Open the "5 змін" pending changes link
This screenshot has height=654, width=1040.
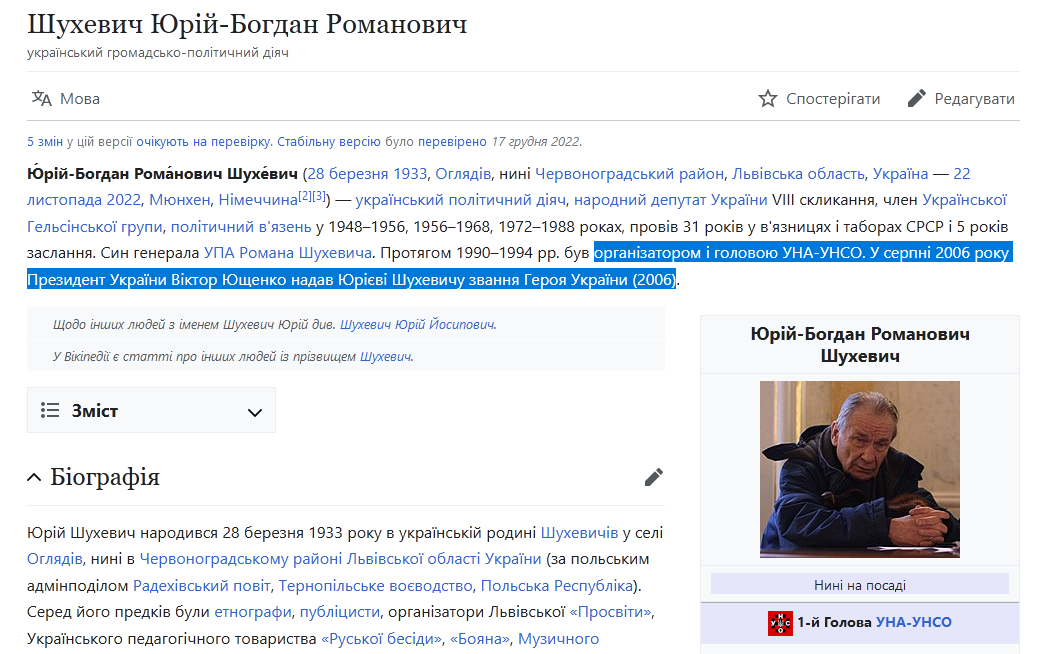(x=45, y=141)
